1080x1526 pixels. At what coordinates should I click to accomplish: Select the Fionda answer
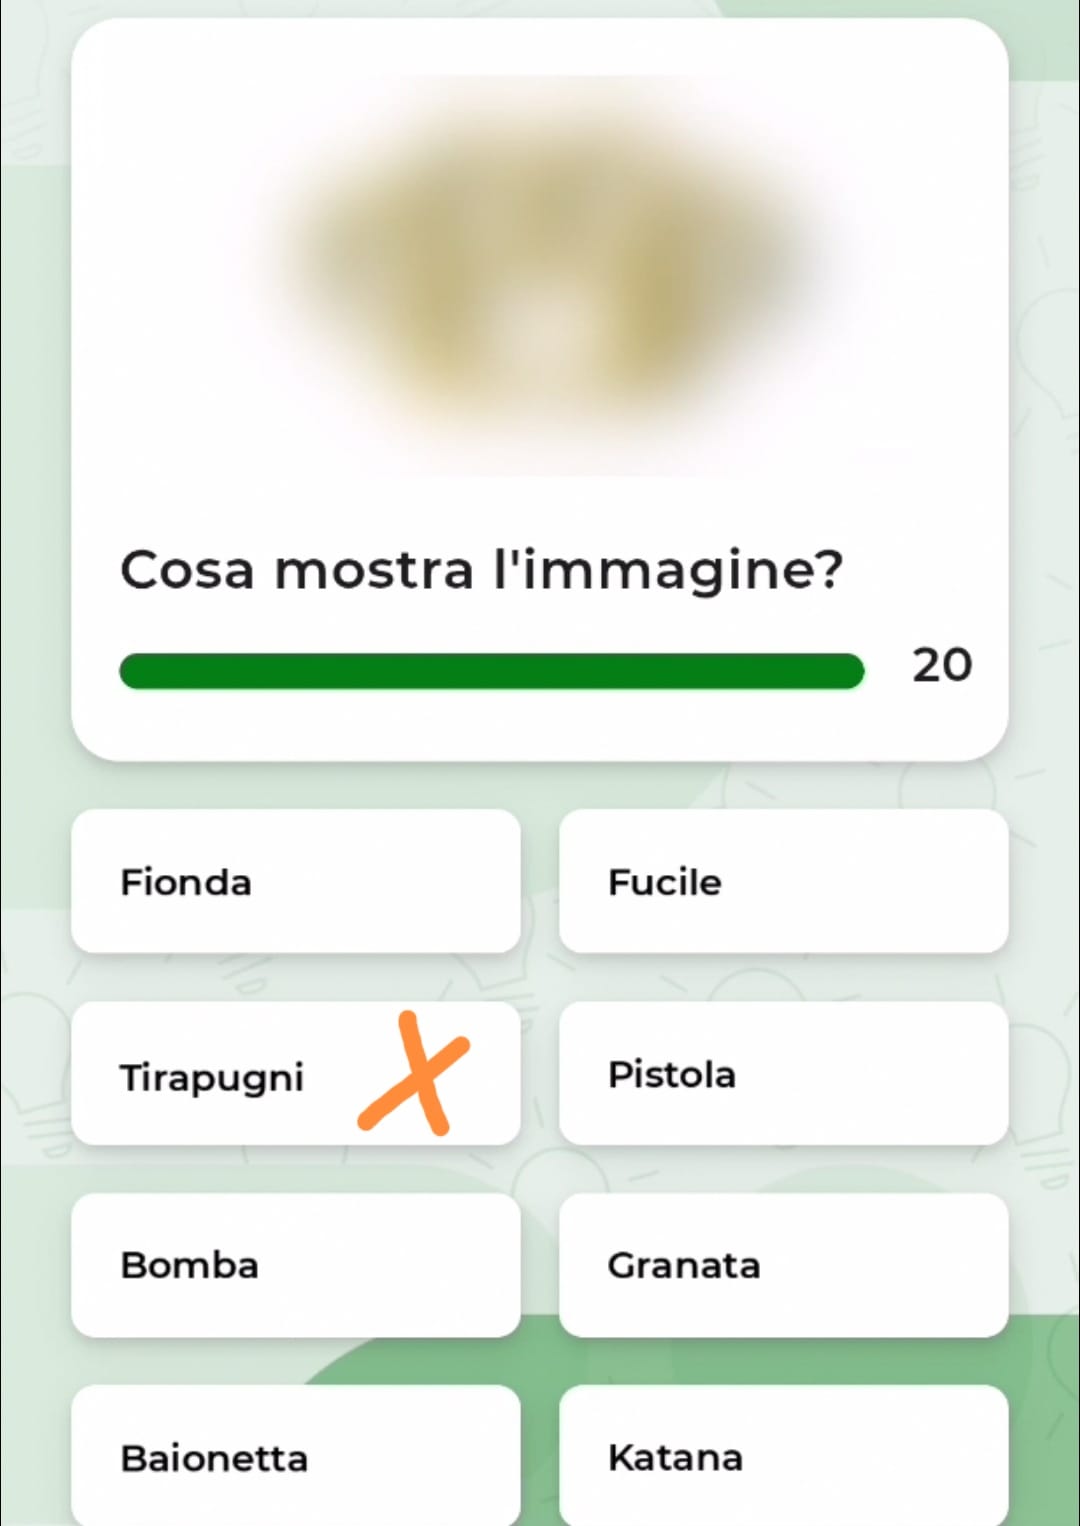tap(295, 881)
